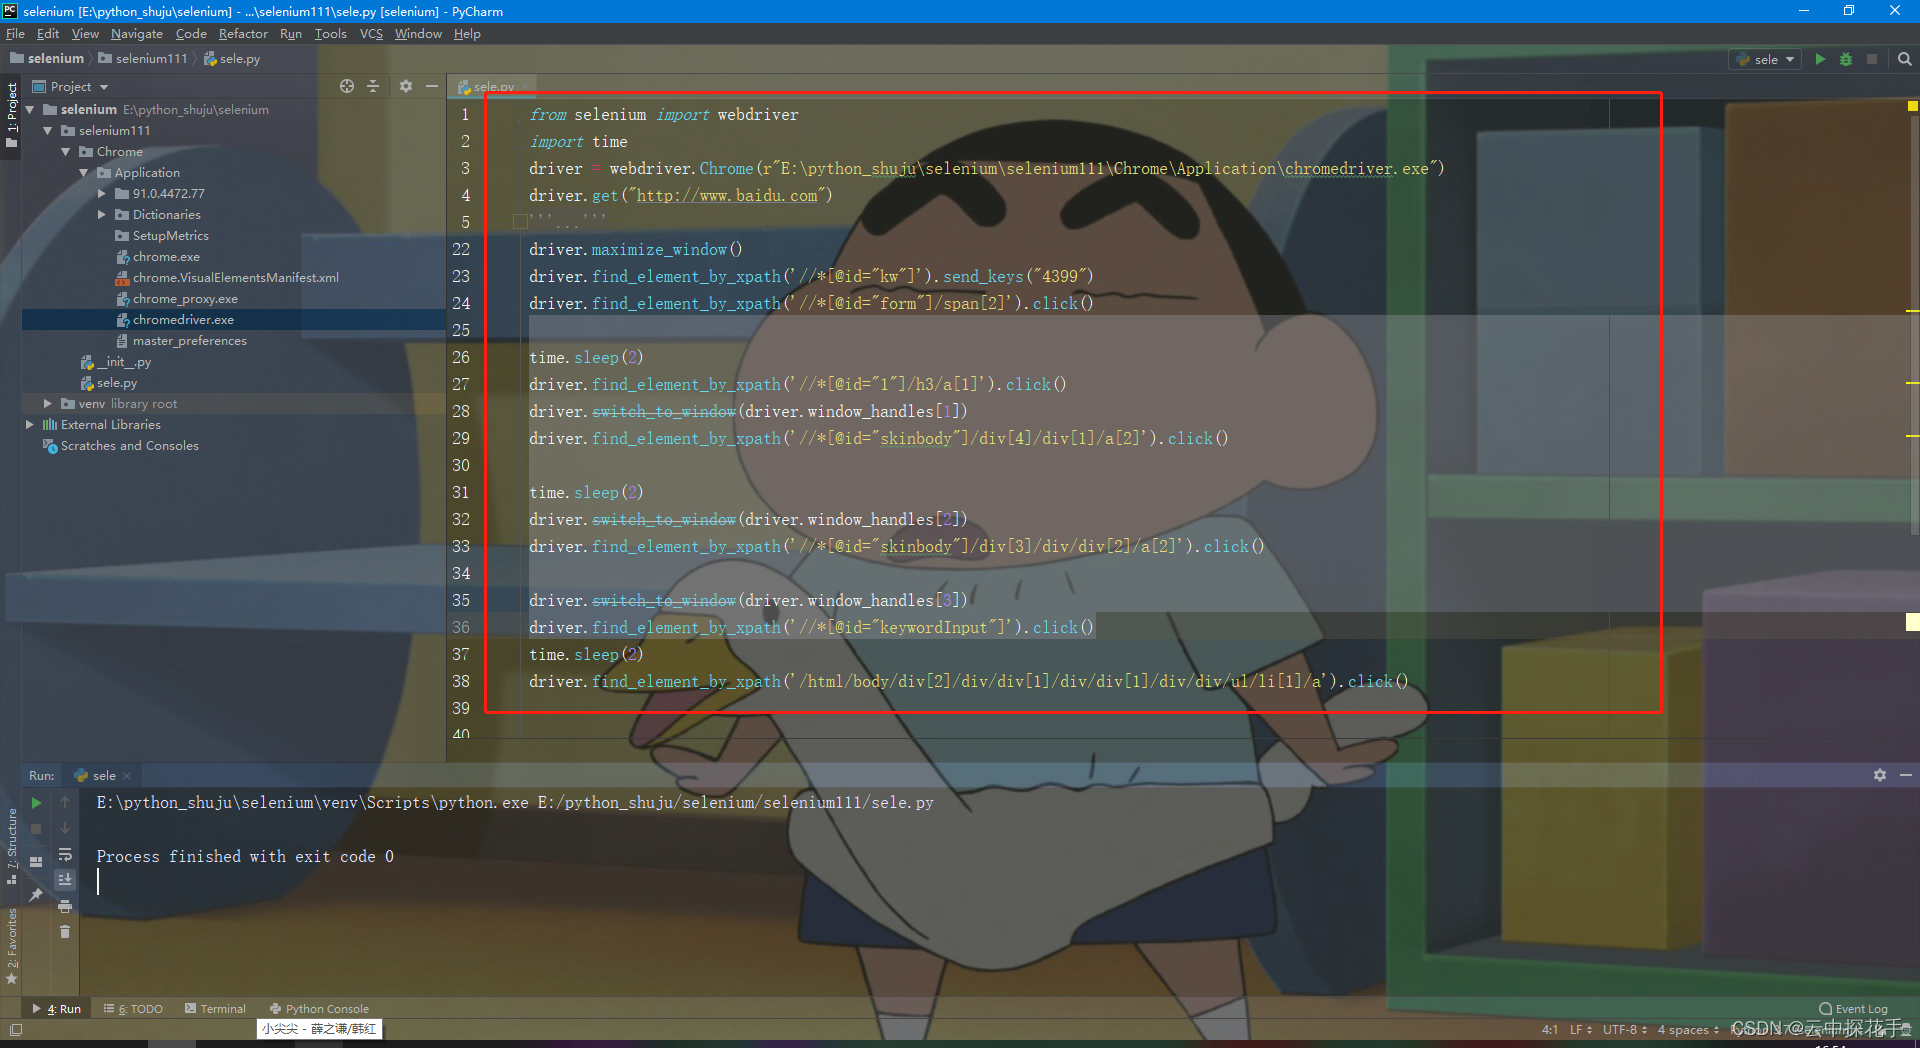Hide the Project panel with the minus icon
The height and width of the screenshot is (1048, 1920).
point(432,86)
